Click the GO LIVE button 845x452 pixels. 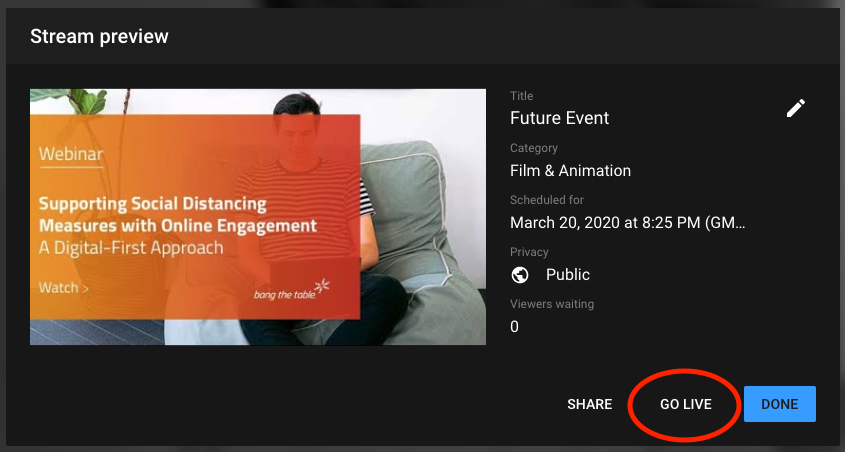coord(685,404)
